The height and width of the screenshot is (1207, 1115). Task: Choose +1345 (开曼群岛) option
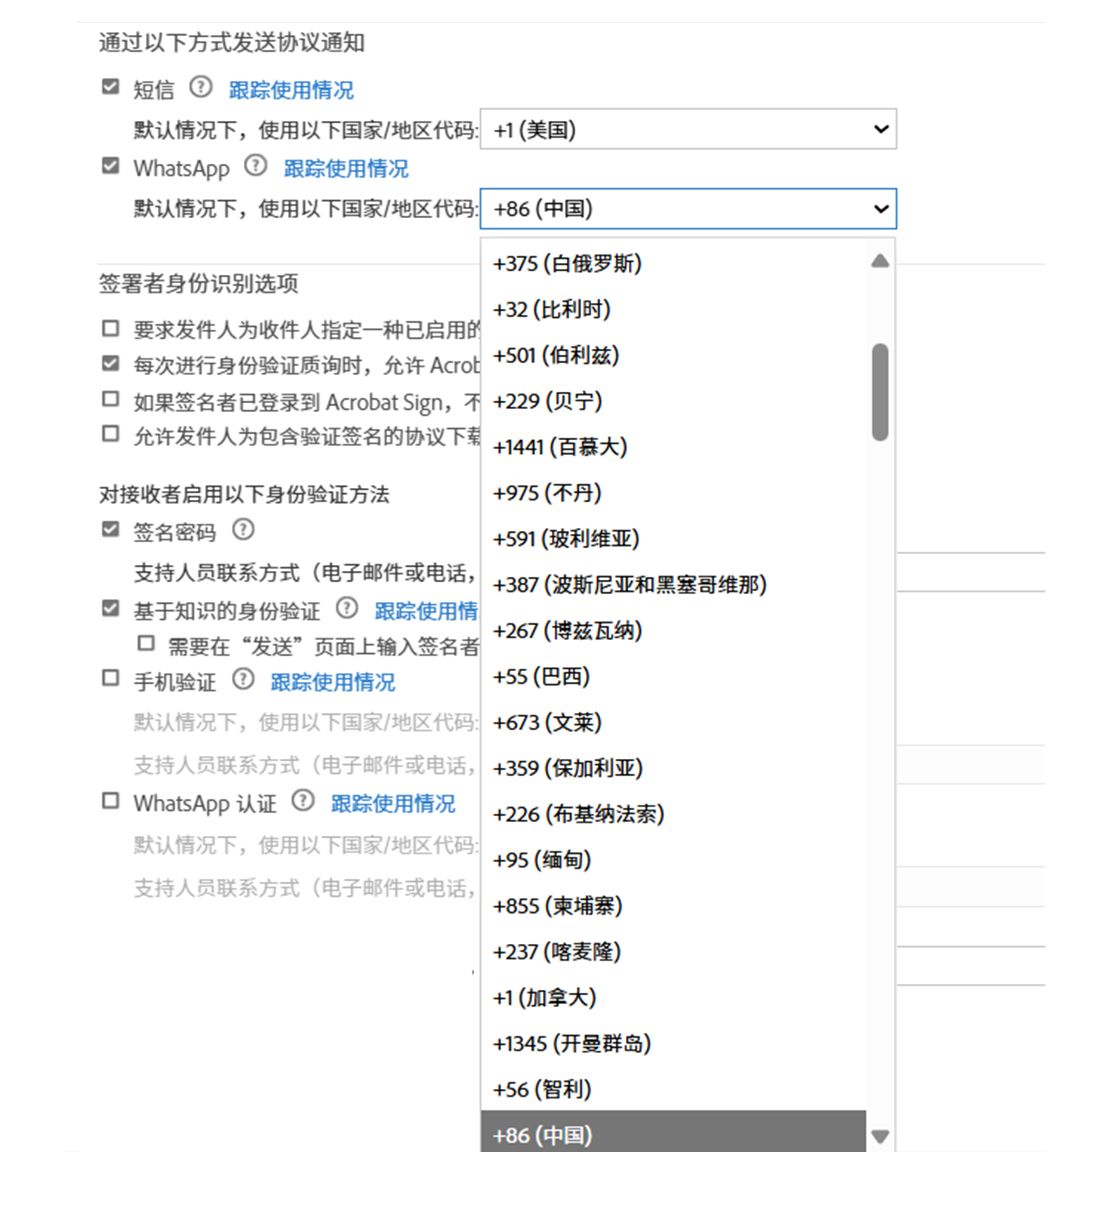673,1044
